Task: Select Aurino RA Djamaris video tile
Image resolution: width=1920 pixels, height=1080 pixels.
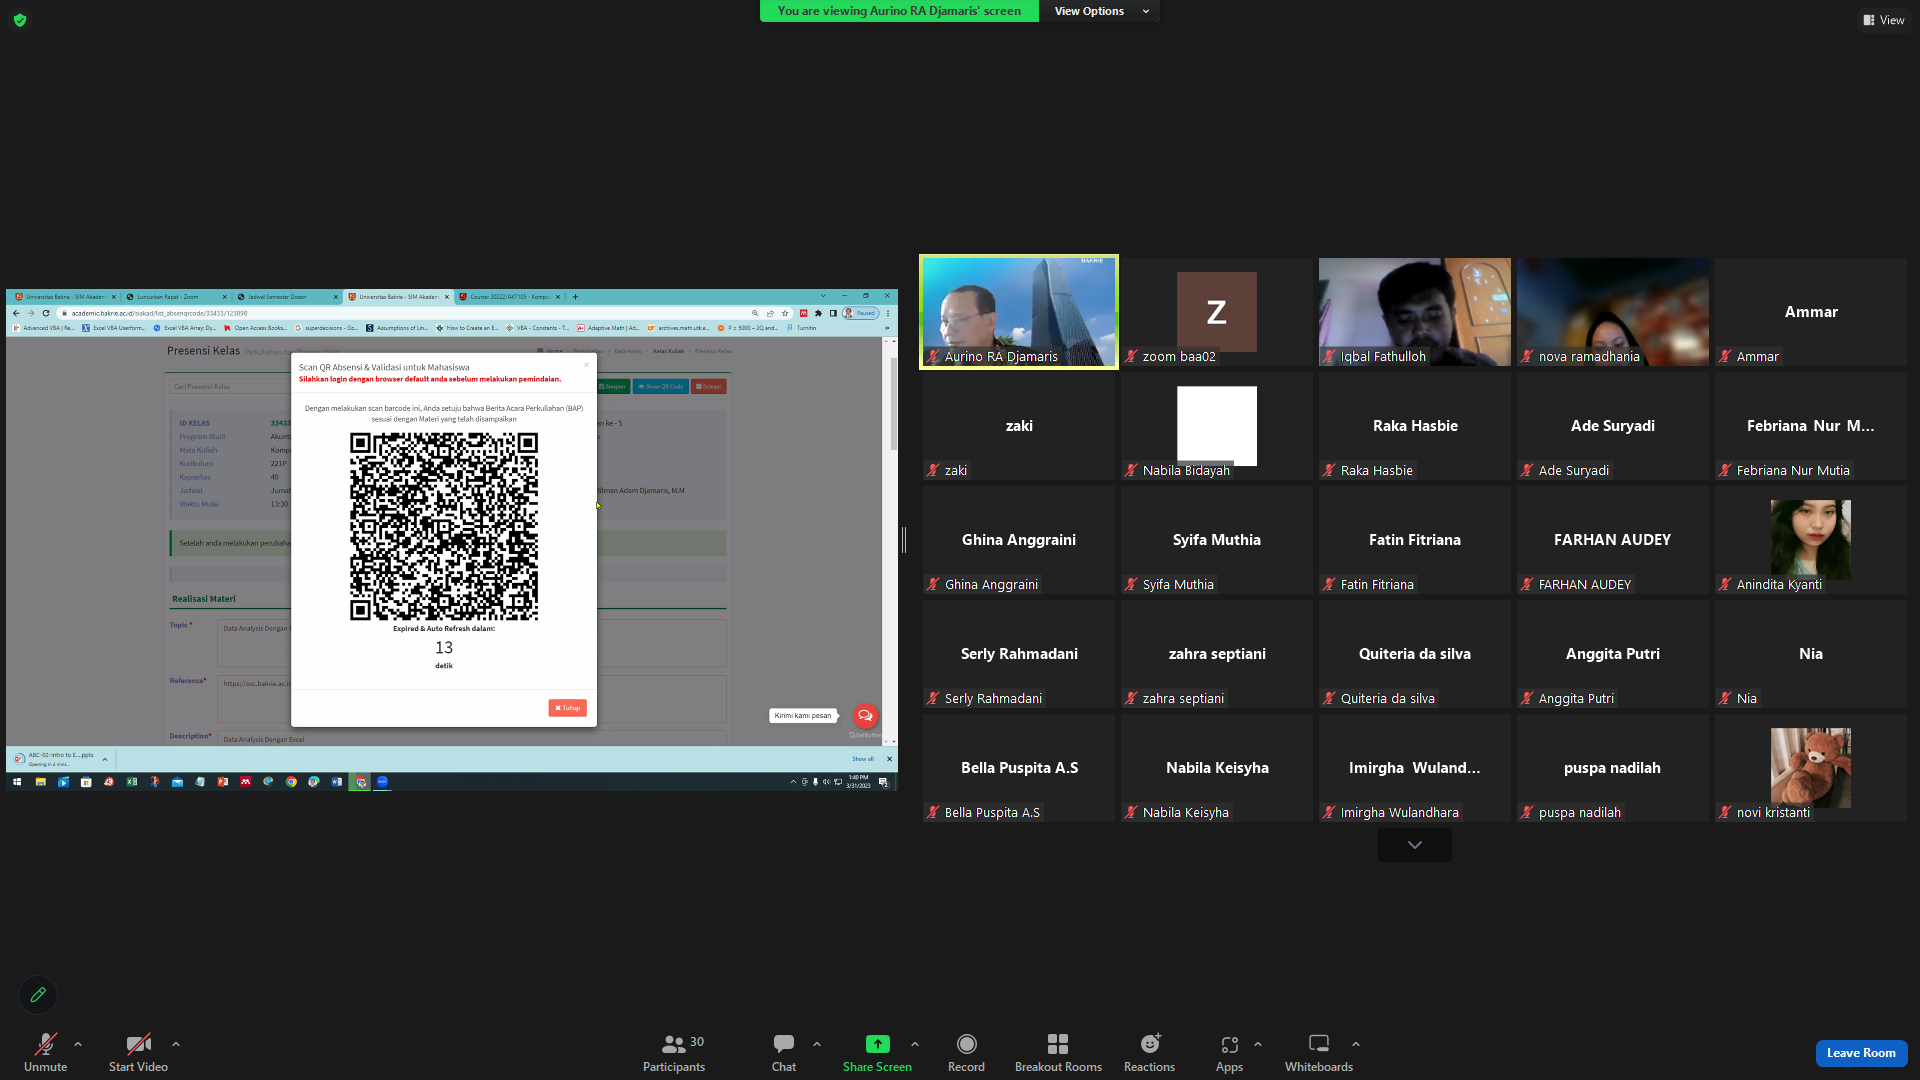Action: point(1019,312)
